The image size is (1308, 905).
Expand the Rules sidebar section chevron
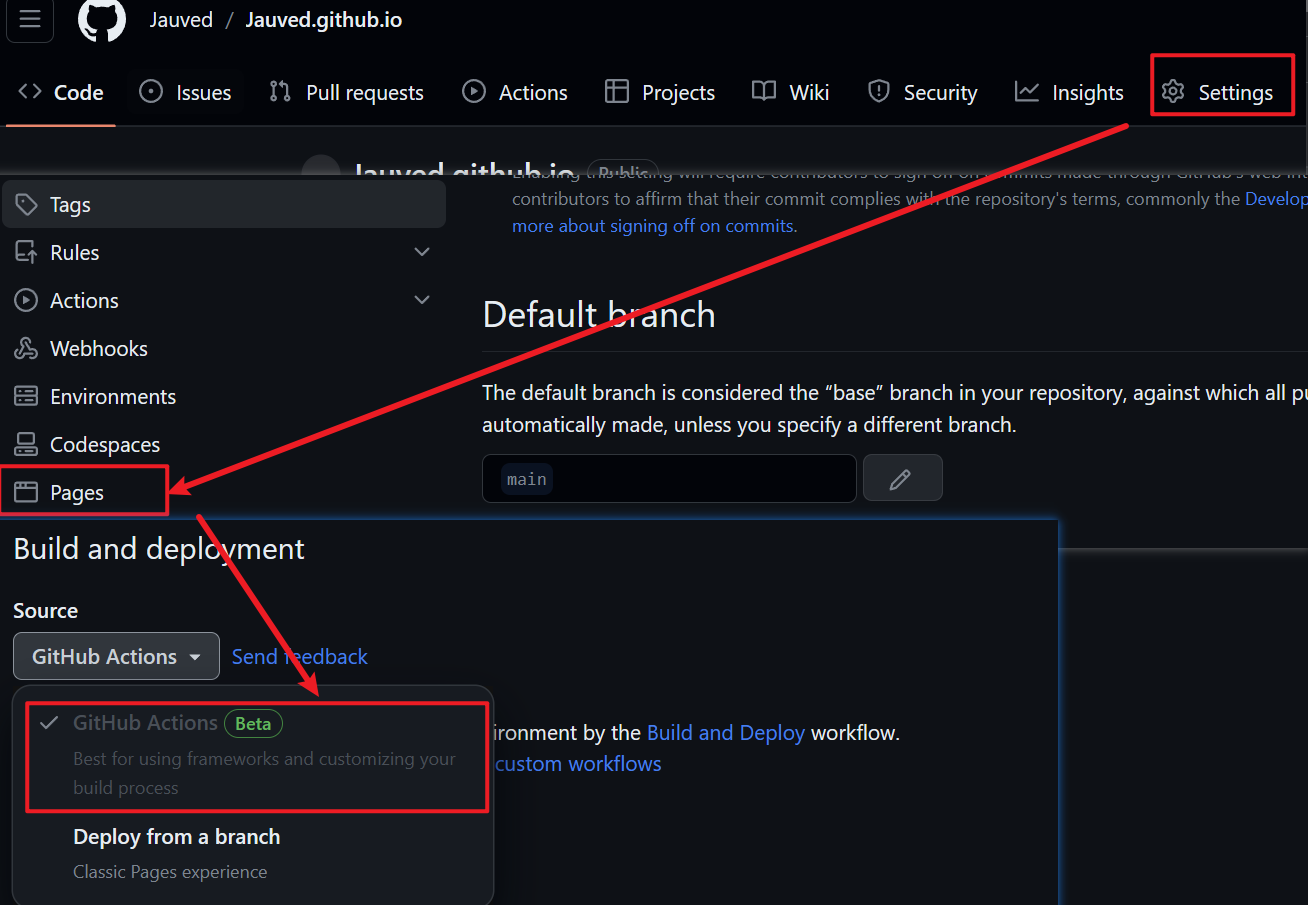pyautogui.click(x=422, y=253)
